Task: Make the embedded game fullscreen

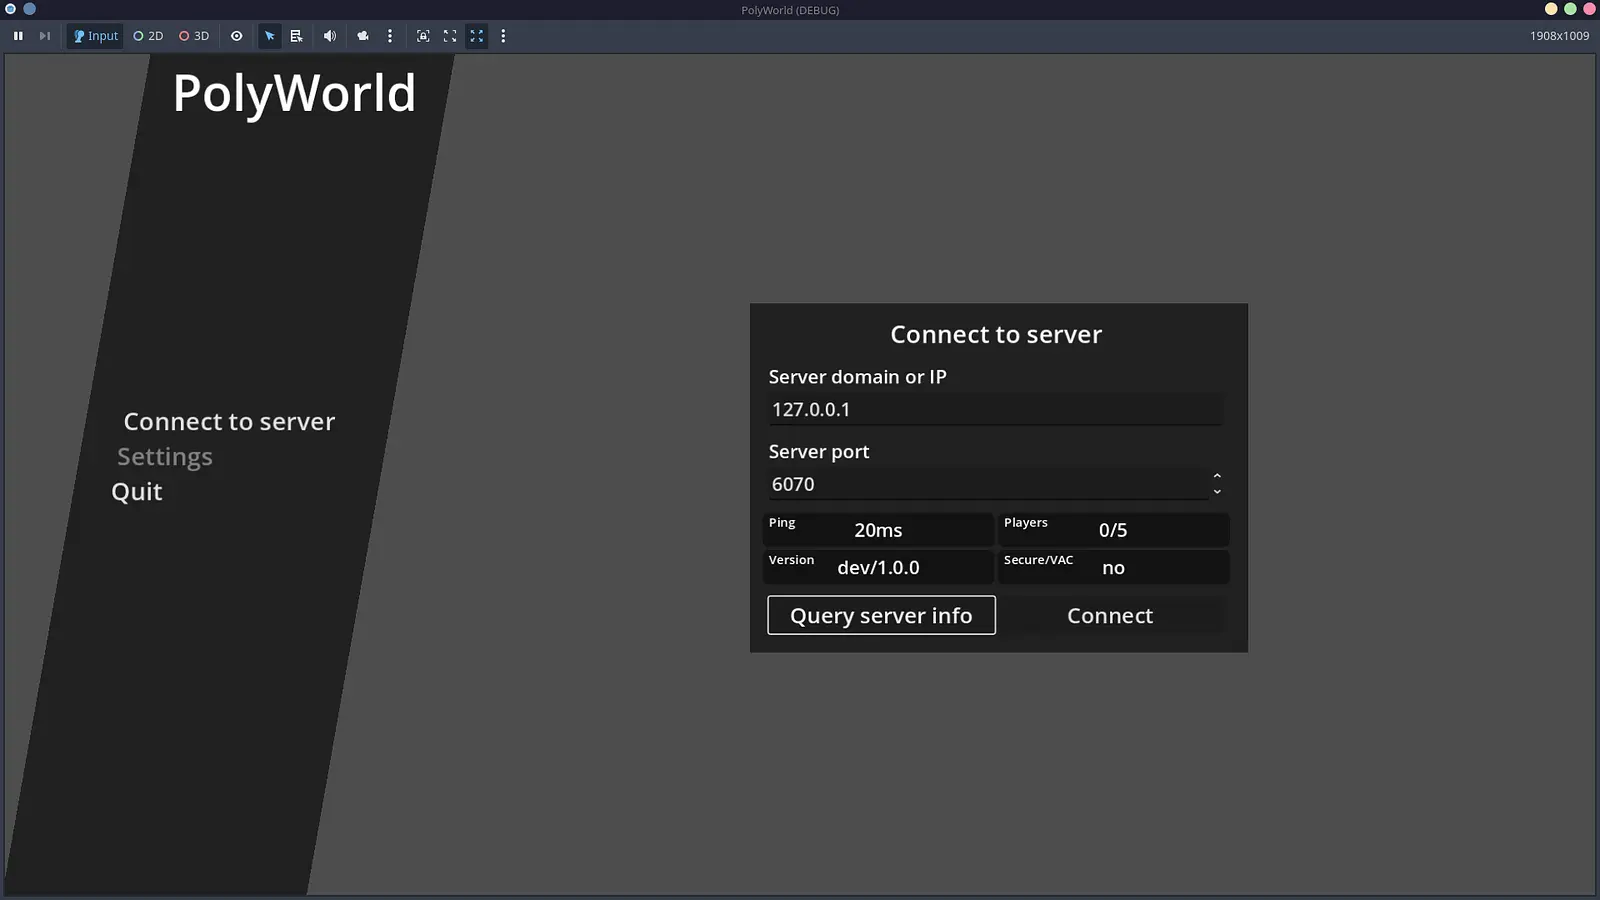Action: click(449, 35)
